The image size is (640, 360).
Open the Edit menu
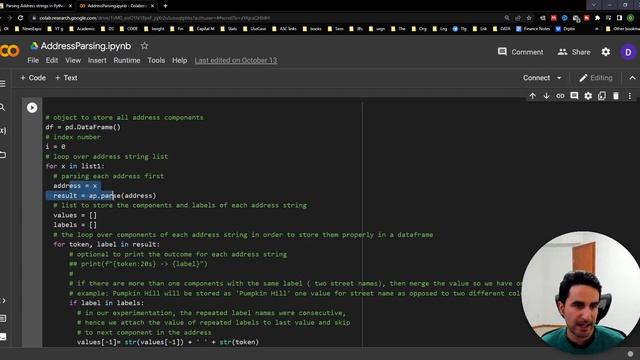52,60
